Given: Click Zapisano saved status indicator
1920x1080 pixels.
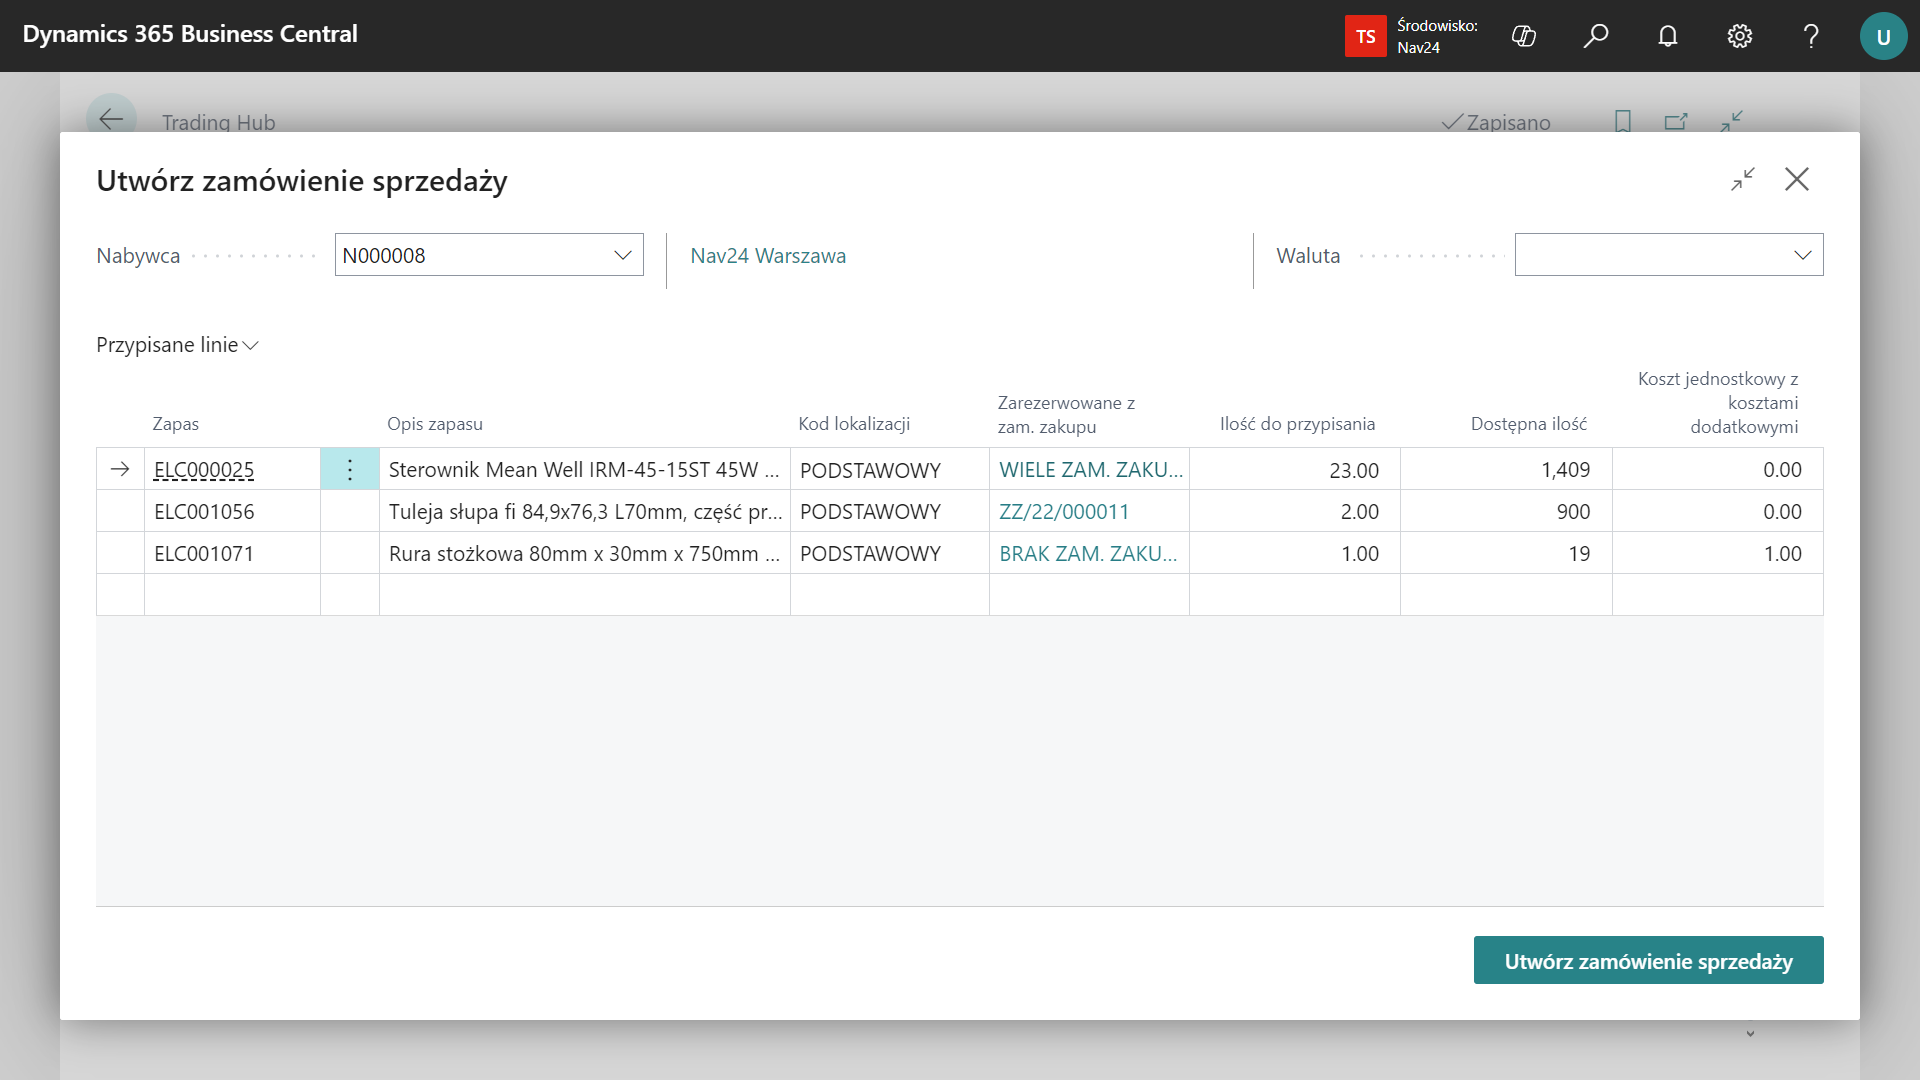Looking at the screenshot, I should pos(1496,122).
